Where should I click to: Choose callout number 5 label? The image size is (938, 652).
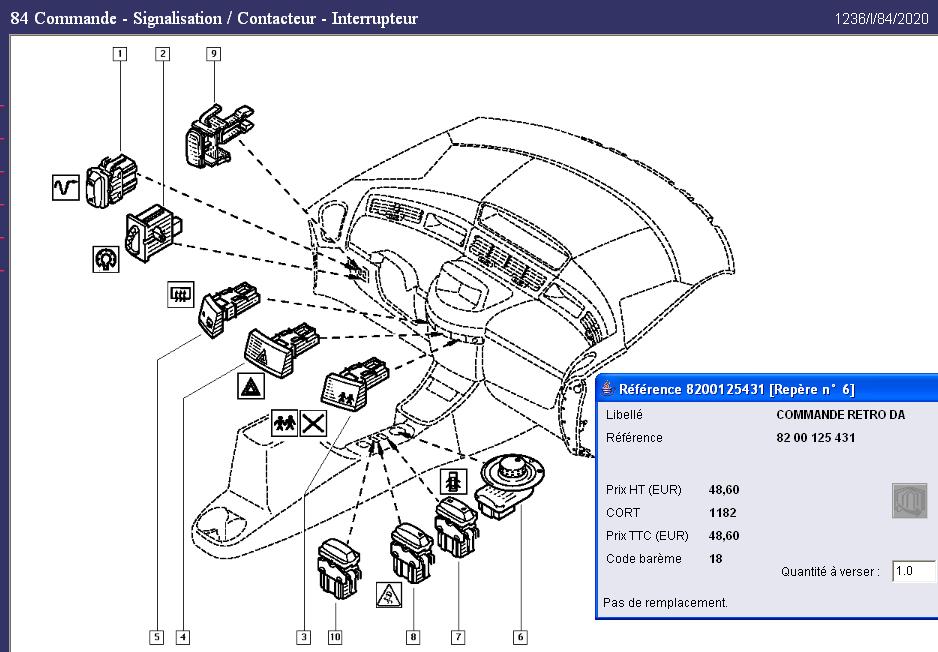click(156, 636)
